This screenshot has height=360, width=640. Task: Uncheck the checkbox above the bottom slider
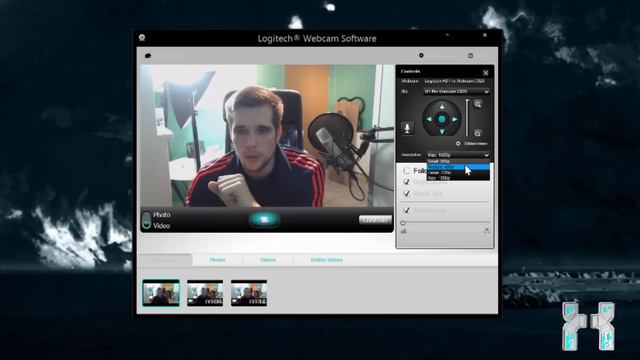coord(407,210)
